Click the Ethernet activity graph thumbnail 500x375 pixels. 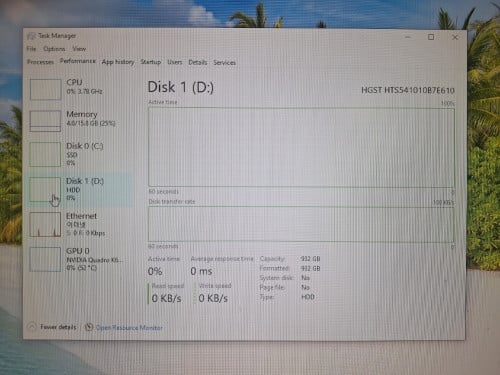tap(45, 224)
